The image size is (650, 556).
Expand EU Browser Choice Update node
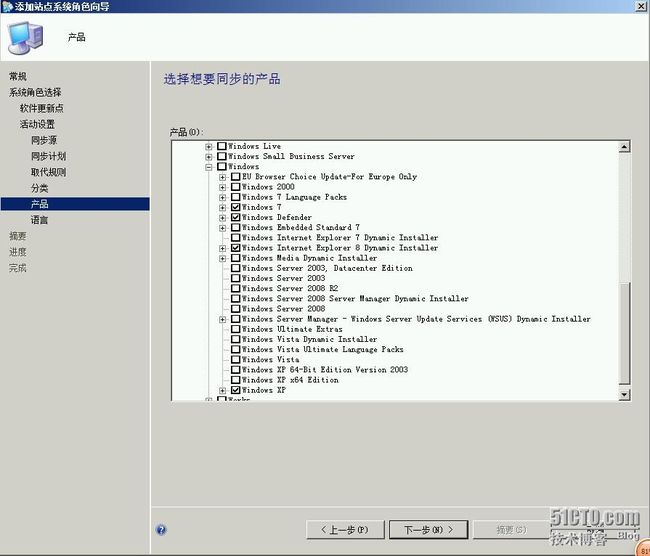tap(223, 177)
